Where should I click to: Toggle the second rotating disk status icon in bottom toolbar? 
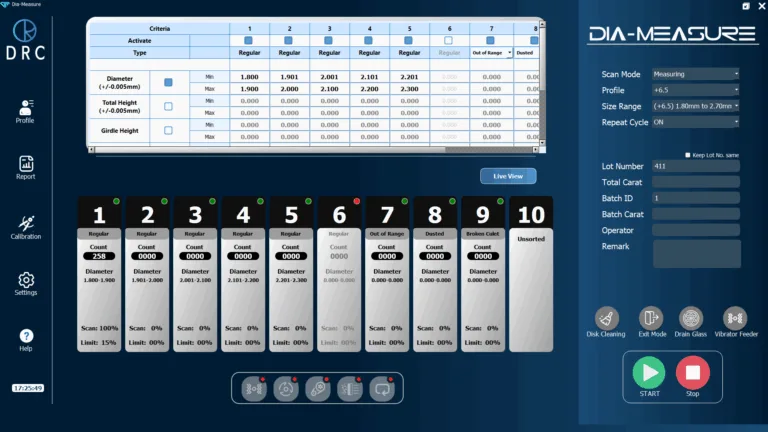[x=286, y=389]
